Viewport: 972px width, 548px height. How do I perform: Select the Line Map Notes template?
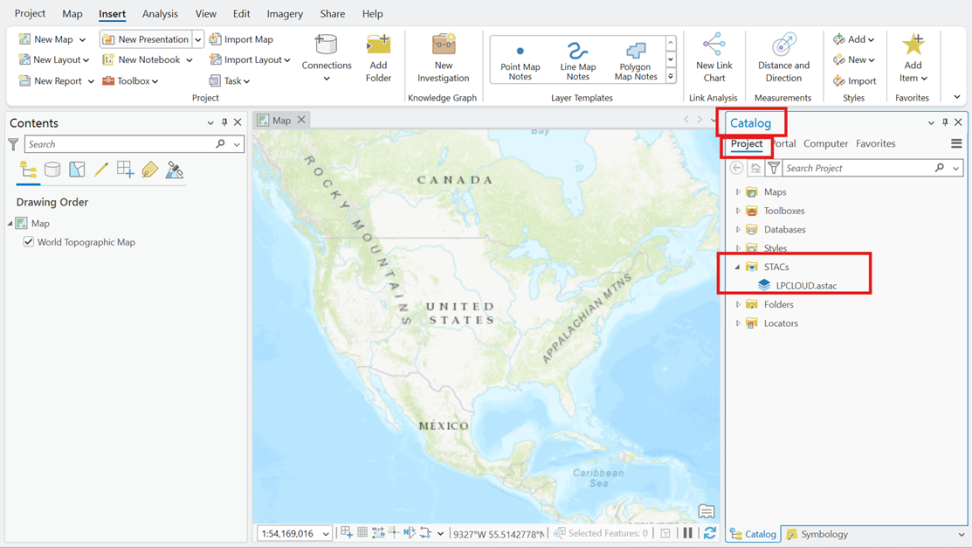coord(578,60)
